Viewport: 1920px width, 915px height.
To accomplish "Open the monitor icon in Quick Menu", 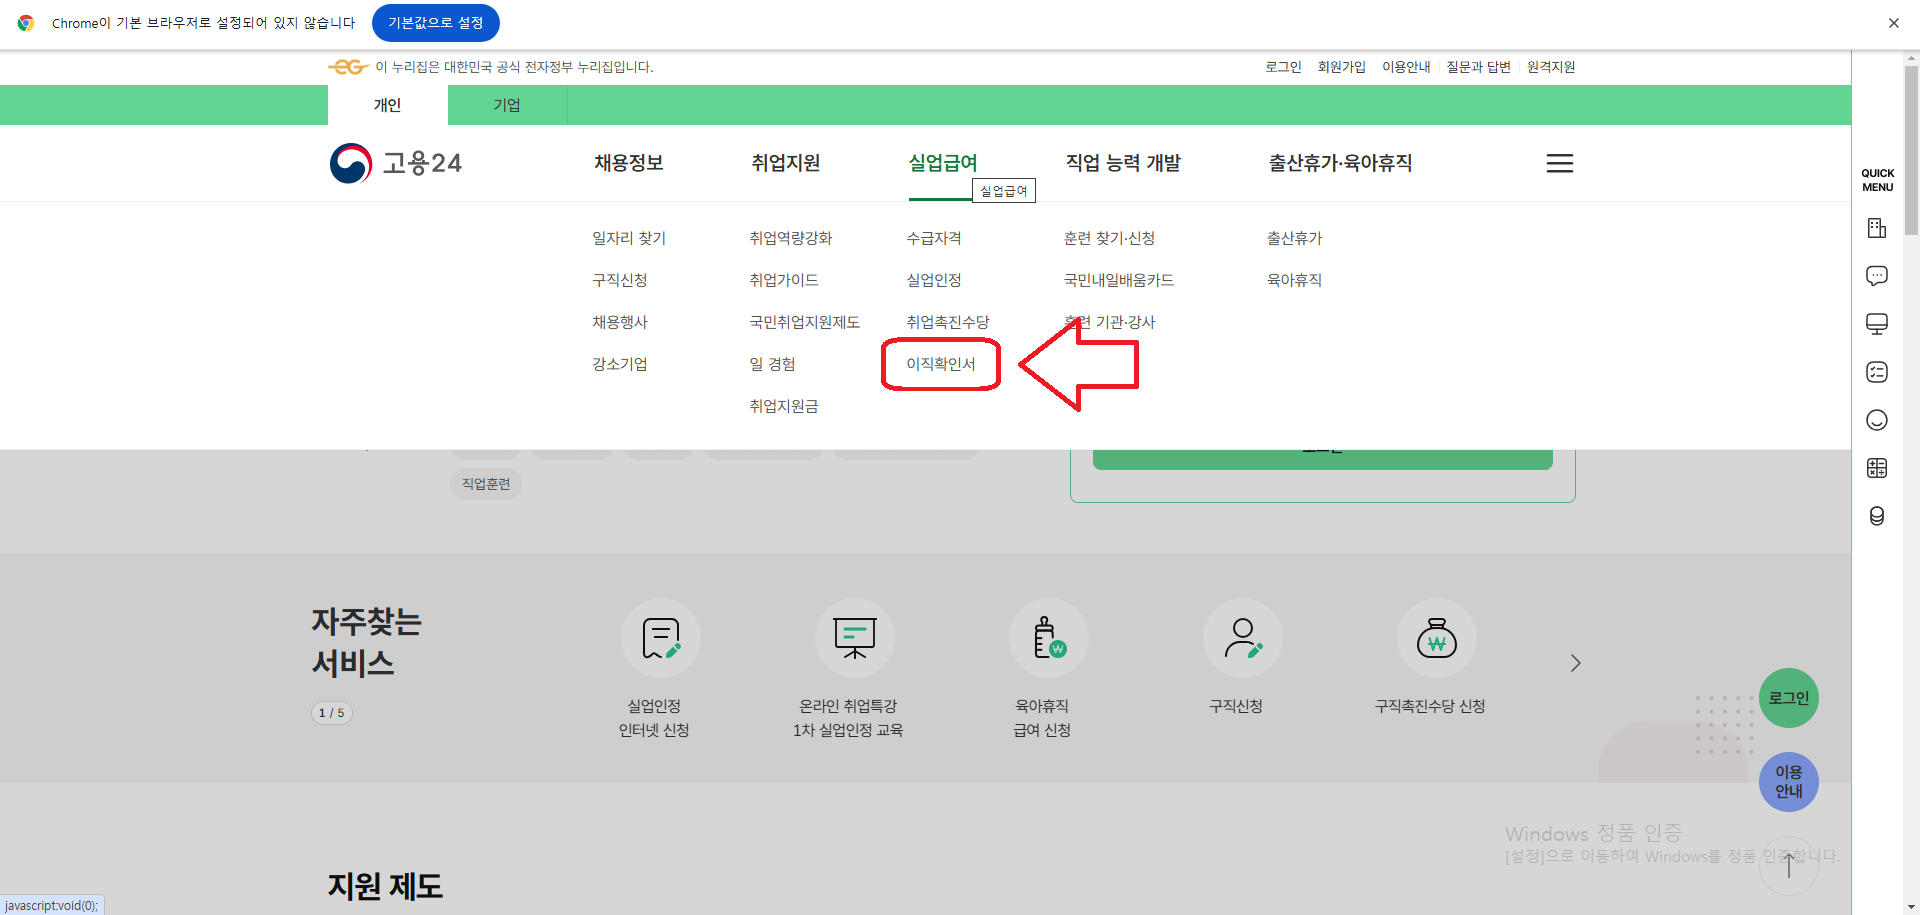I will point(1877,324).
